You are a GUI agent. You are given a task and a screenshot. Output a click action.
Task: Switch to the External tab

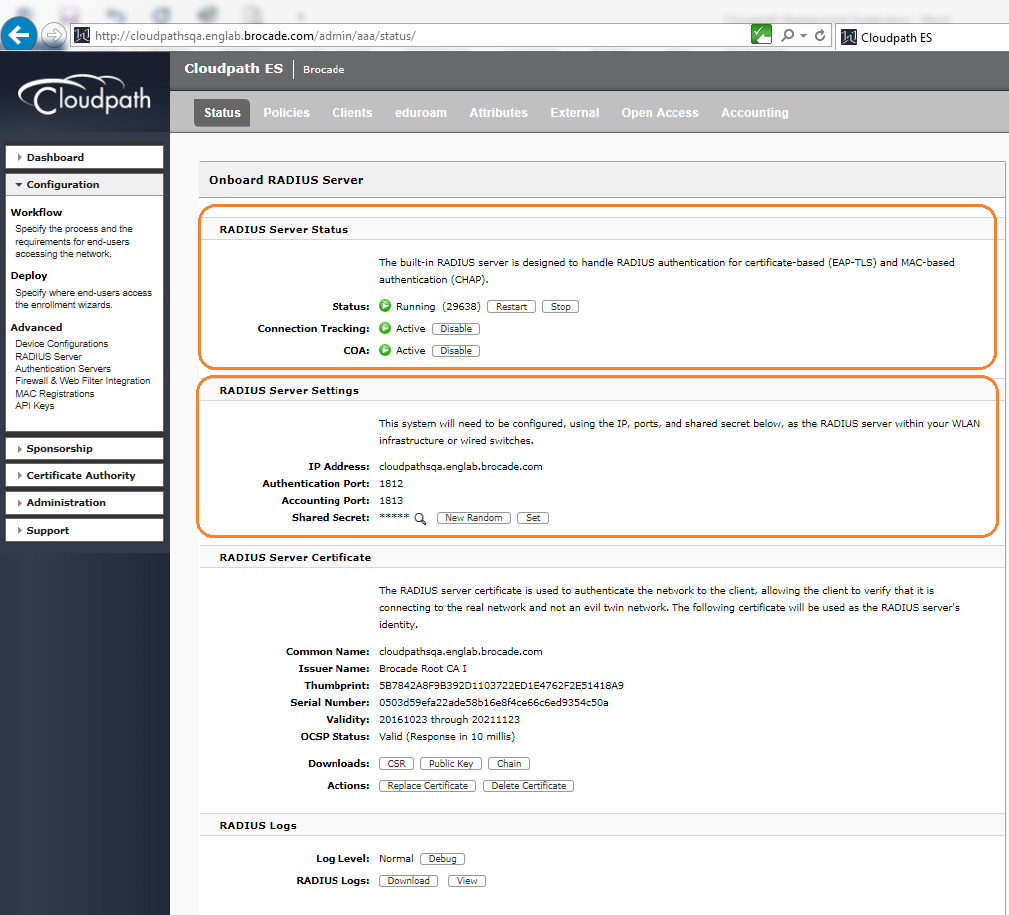tap(575, 113)
